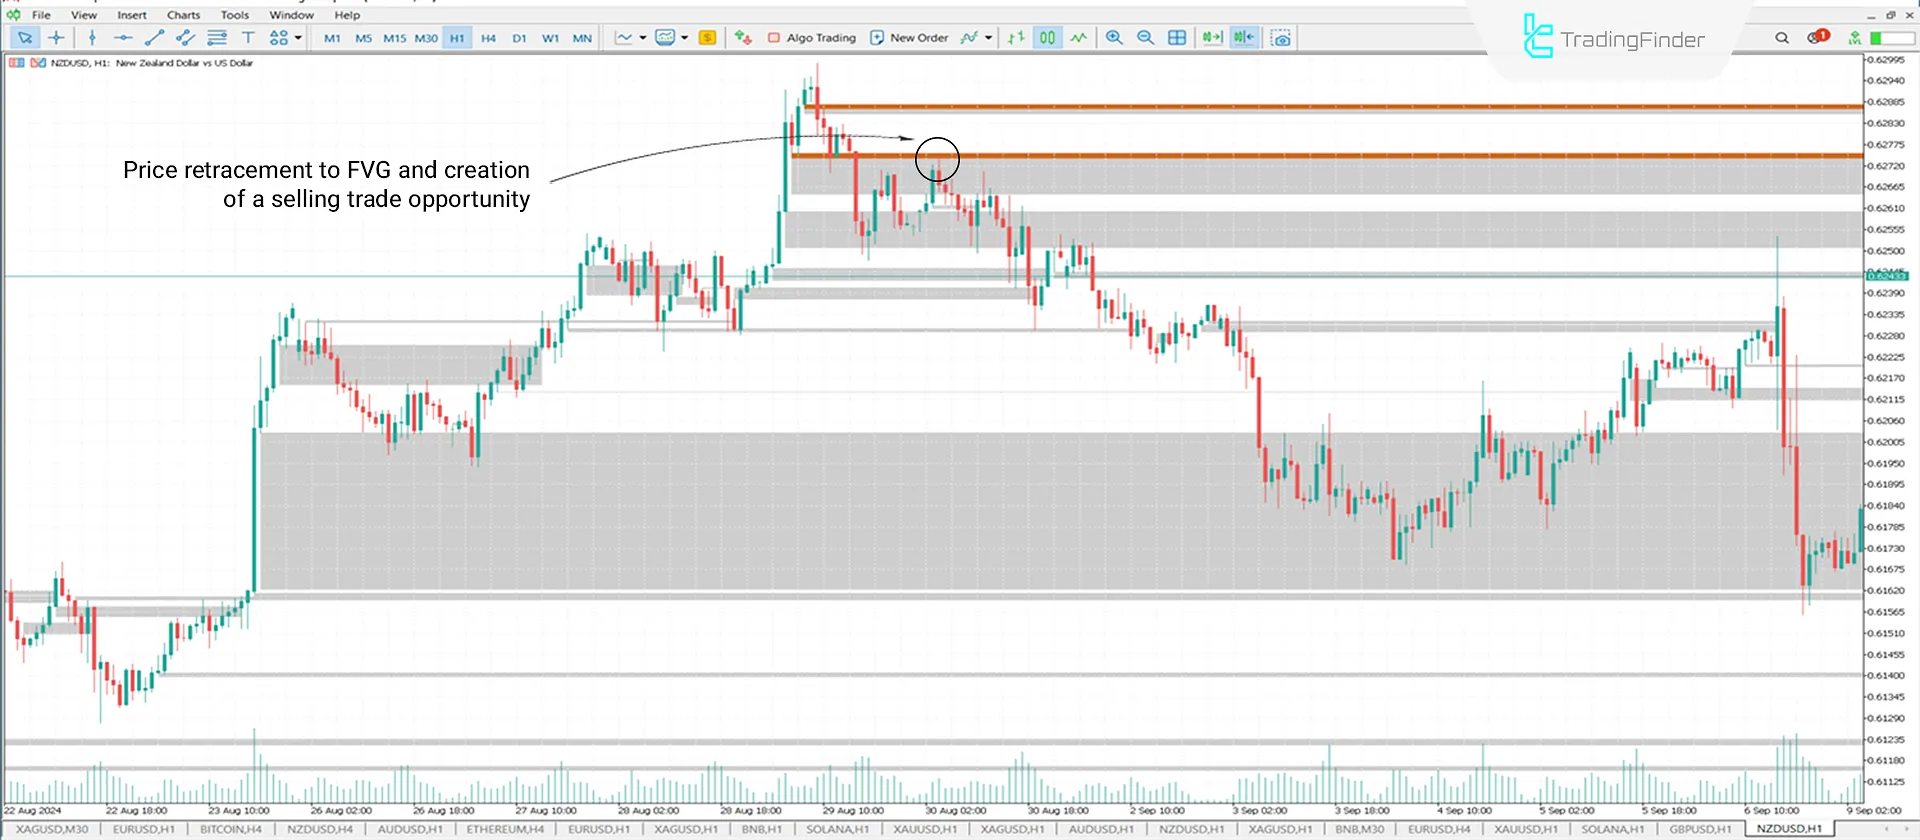Image resolution: width=1920 pixels, height=840 pixels.
Task: Switch chart to candlesticks view
Action: pyautogui.click(x=1047, y=38)
